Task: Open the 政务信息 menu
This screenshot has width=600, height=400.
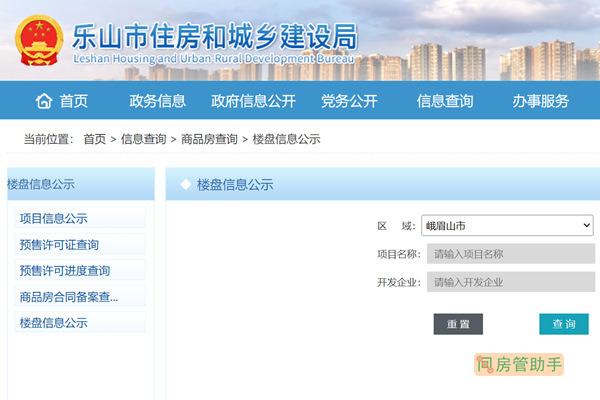Action: 157,101
